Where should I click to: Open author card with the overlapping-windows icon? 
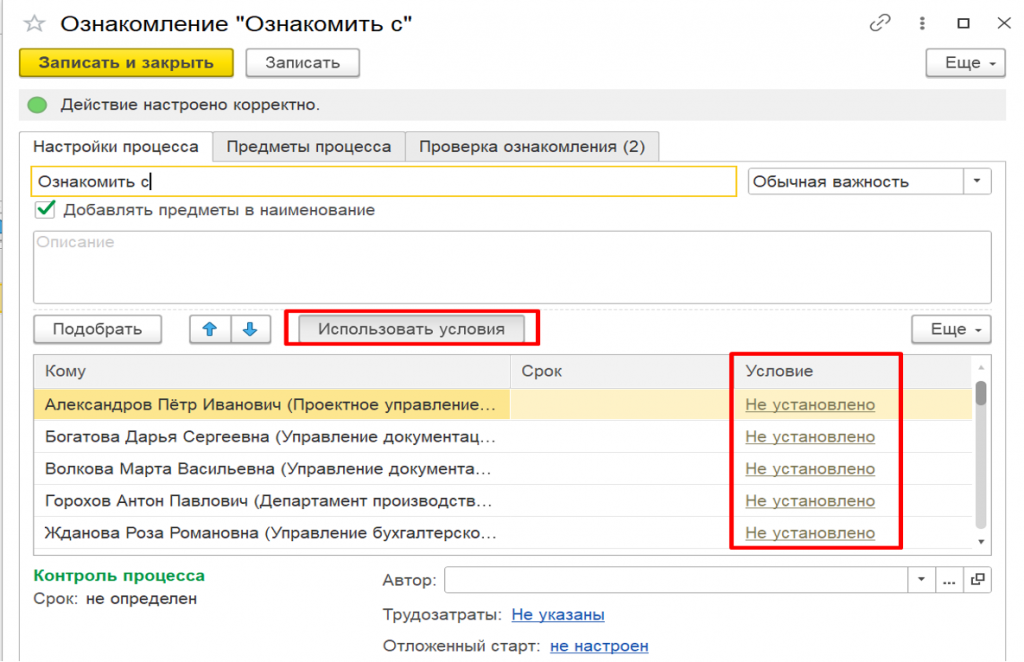[x=978, y=579]
